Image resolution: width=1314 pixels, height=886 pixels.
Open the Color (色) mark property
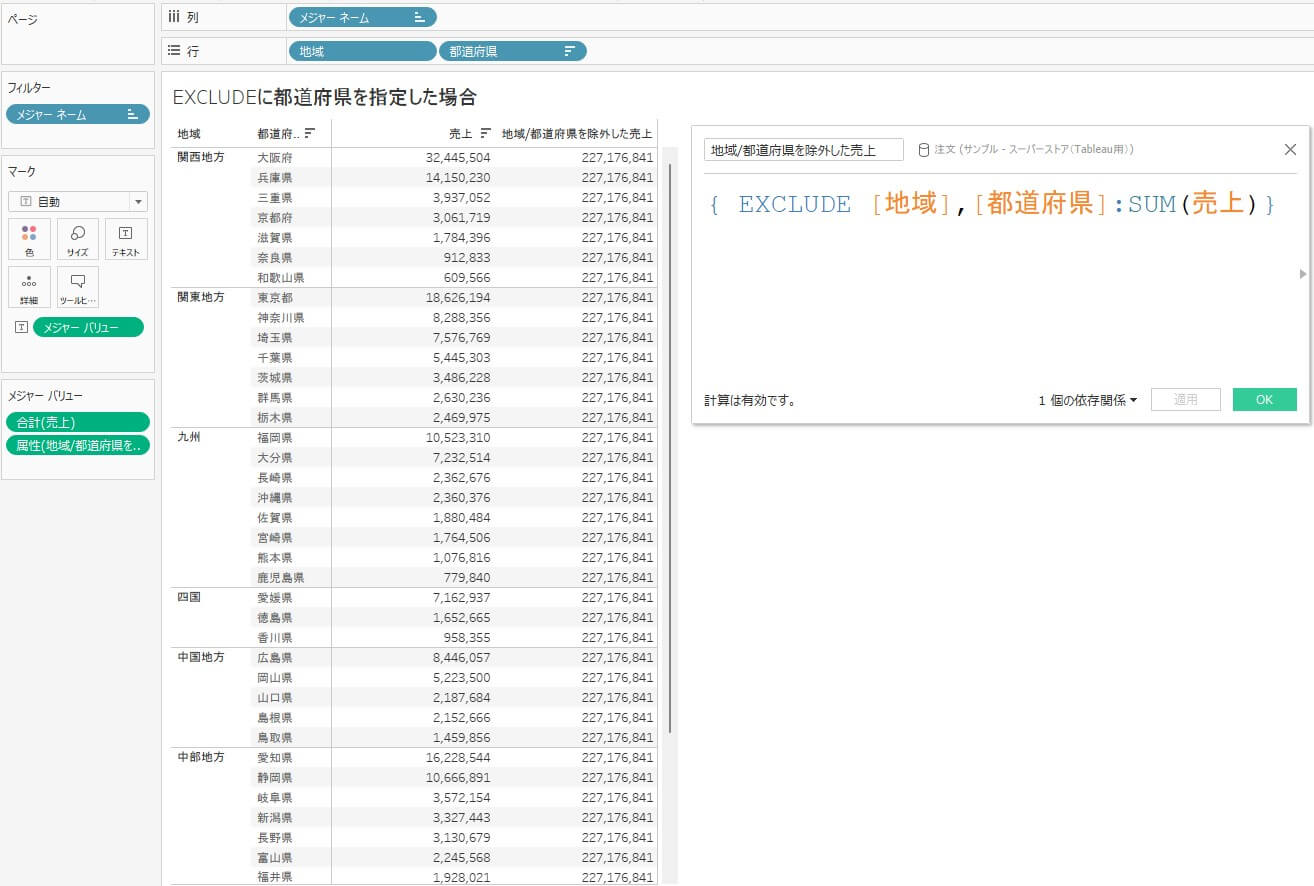click(29, 238)
